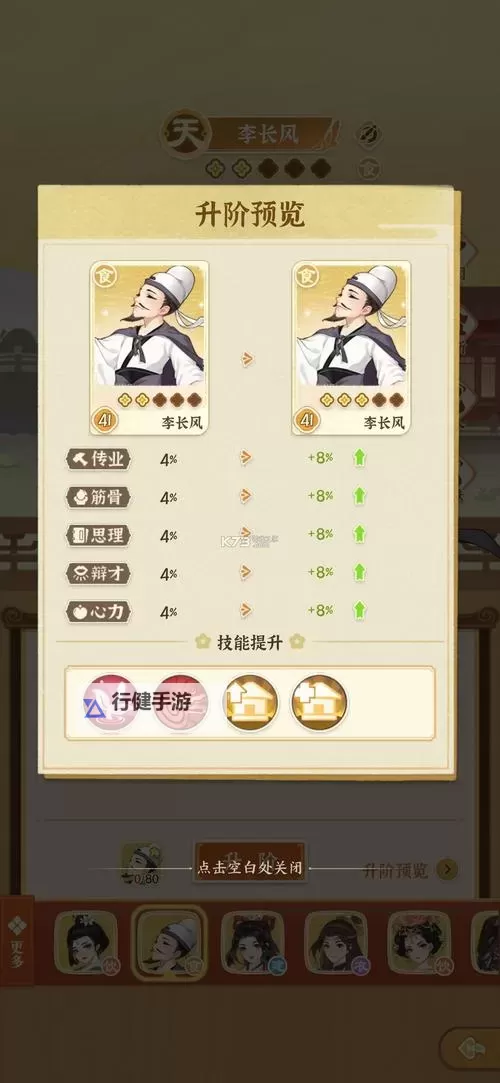Image resolution: width=500 pixels, height=1083 pixels.
Task: Open the 更多 side menu
Action: click(x=17, y=941)
